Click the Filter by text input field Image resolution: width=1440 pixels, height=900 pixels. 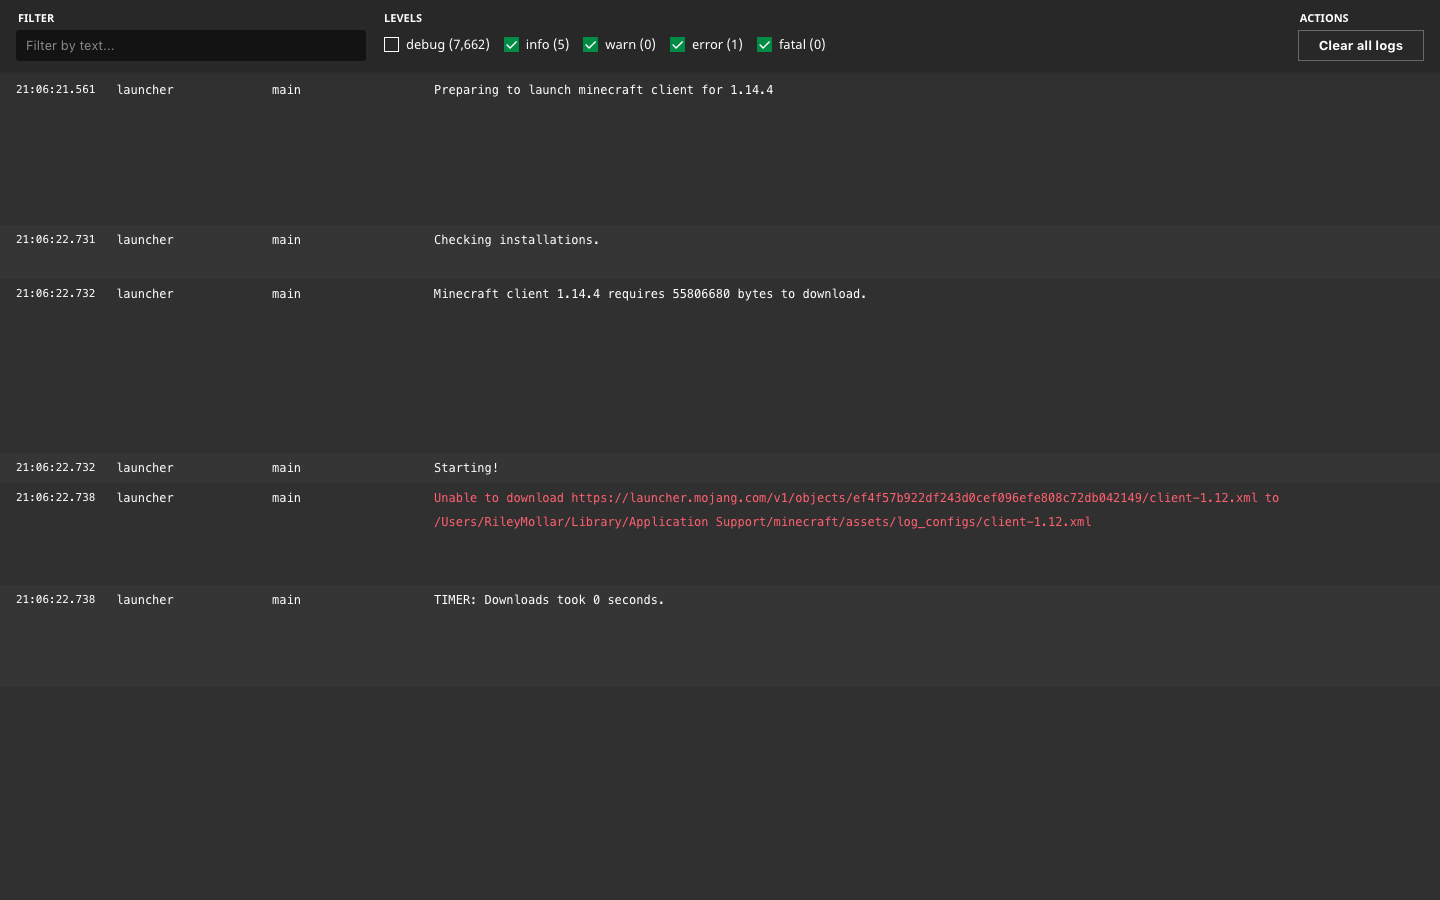tap(190, 45)
